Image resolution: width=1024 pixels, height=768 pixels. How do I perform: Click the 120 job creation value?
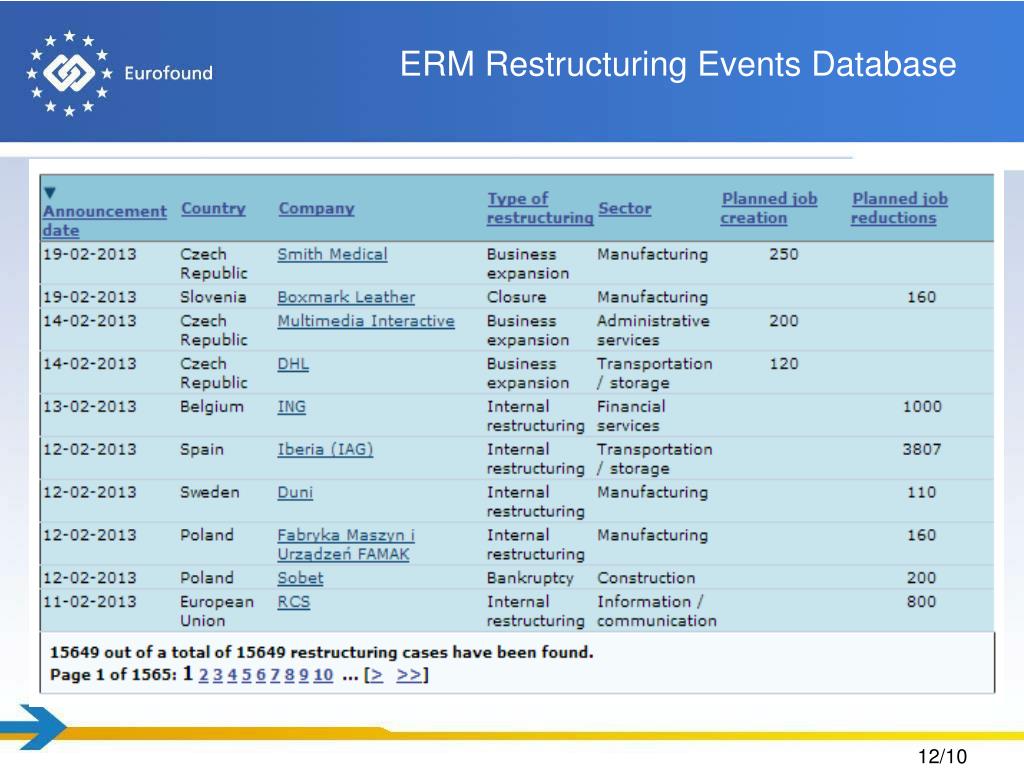coord(784,364)
